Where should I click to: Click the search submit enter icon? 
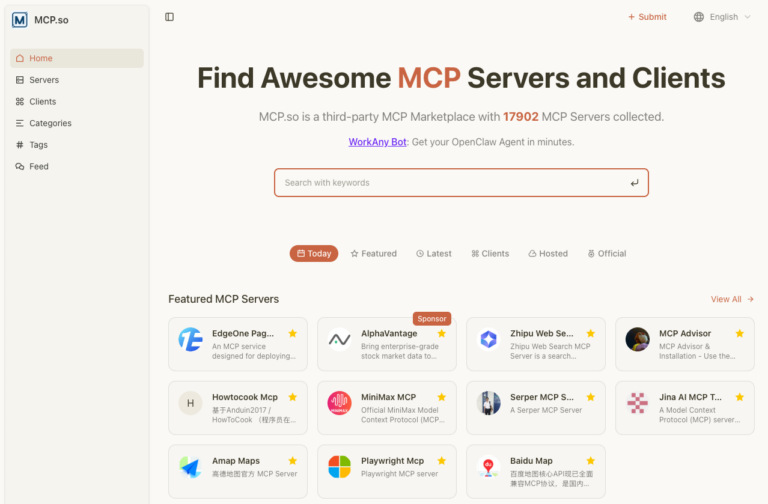coord(634,183)
